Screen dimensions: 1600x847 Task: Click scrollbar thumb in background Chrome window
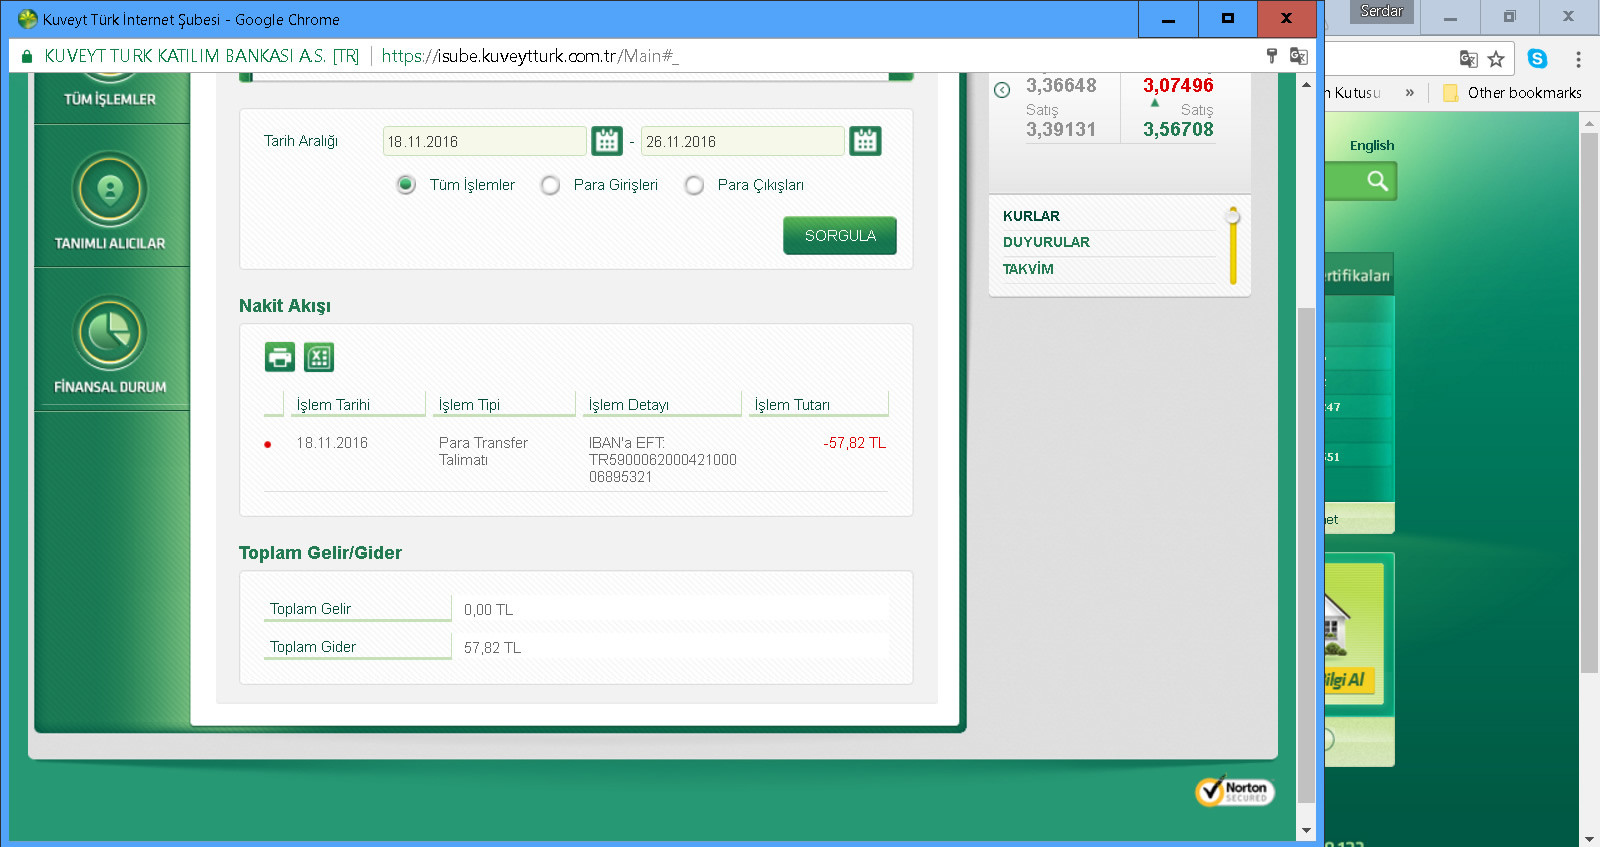(x=1589, y=402)
